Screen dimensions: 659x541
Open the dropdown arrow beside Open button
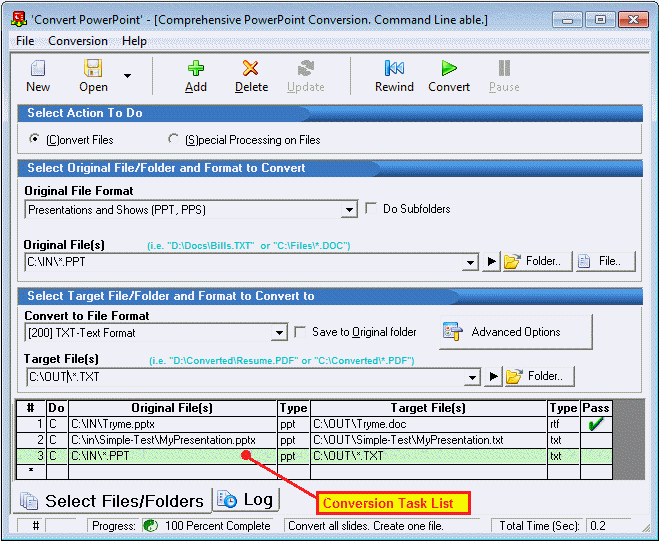pos(127,75)
